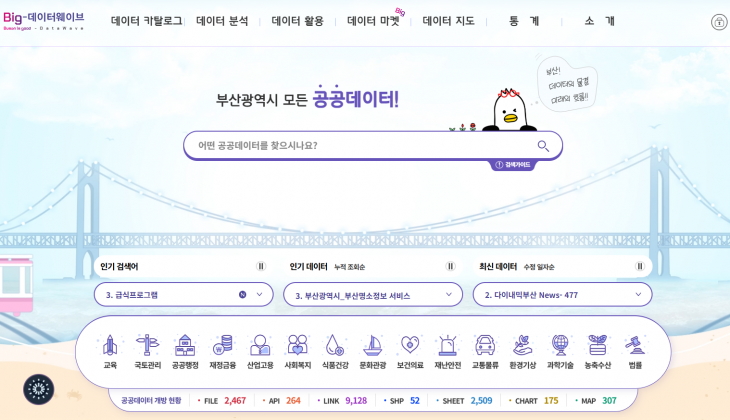
Task: Pause the 인기 데이터 rotation
Action: pos(450,266)
